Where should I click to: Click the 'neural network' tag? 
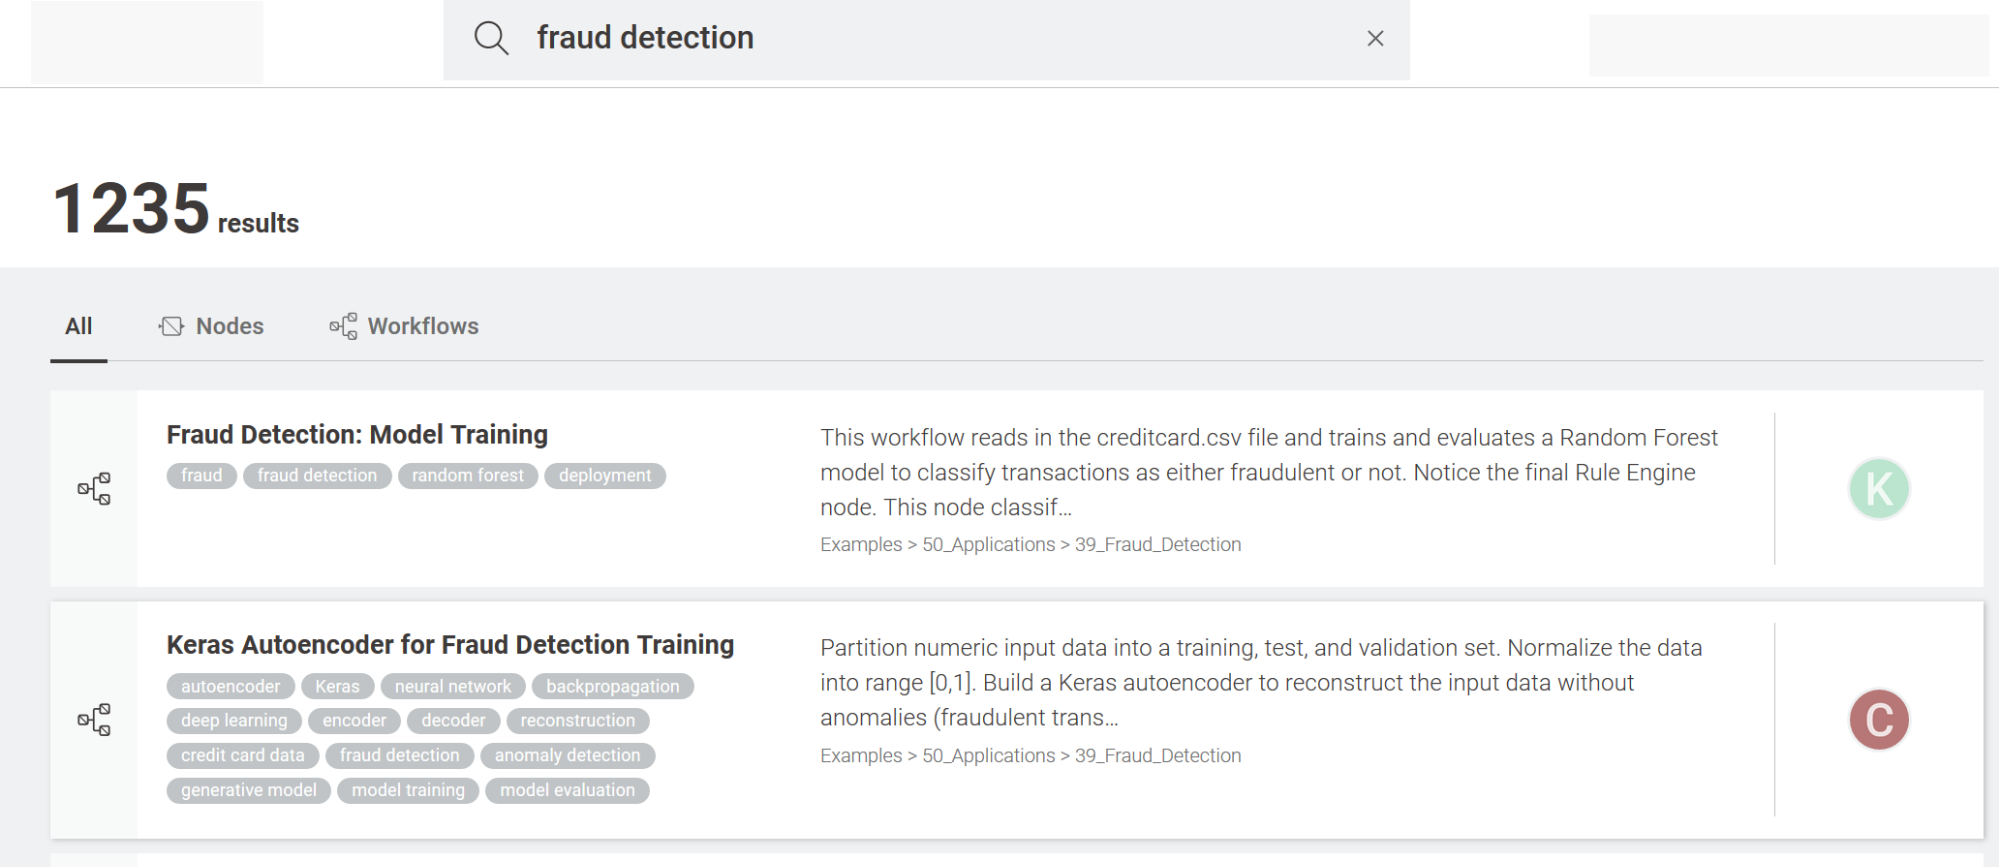click(453, 686)
